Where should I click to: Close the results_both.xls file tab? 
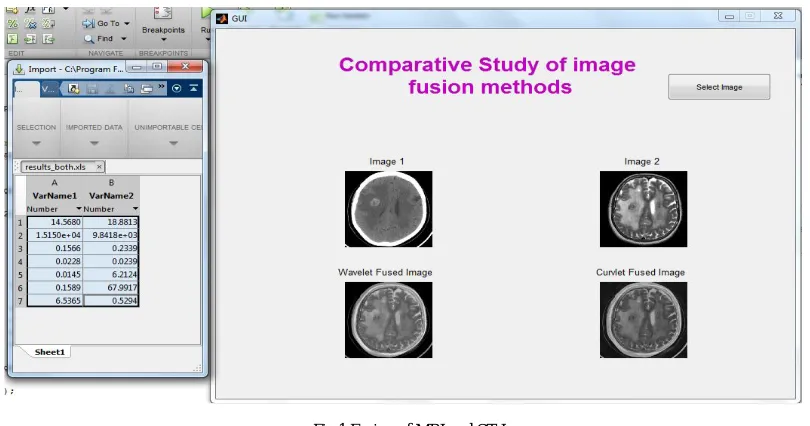coord(99,167)
